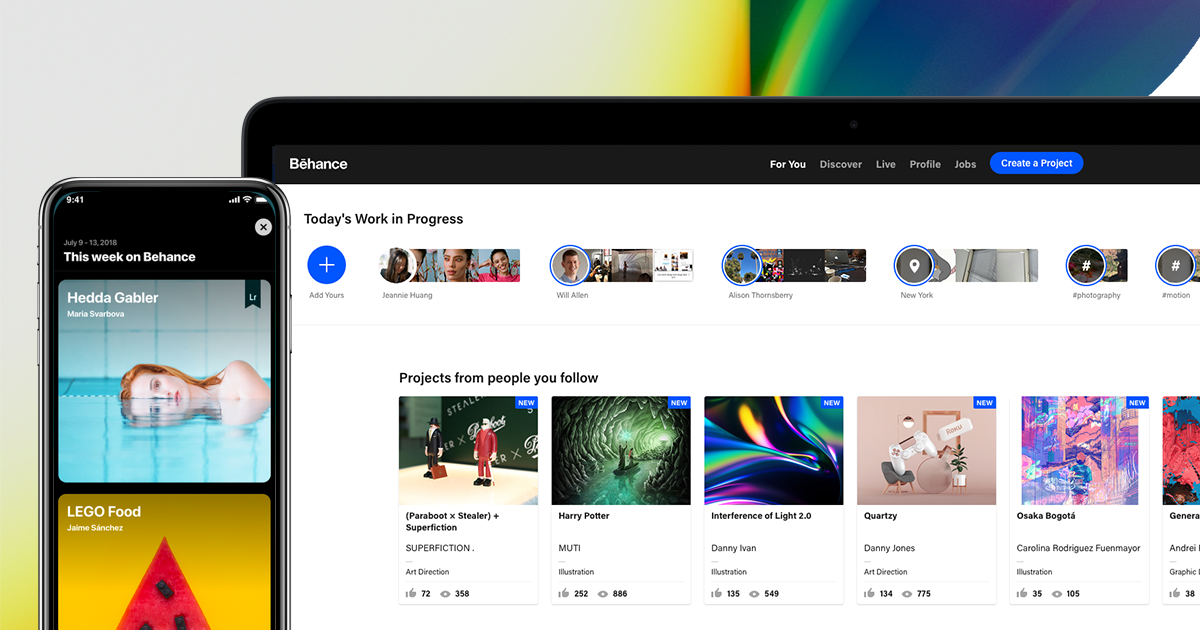Go to the Live tab

(x=886, y=164)
